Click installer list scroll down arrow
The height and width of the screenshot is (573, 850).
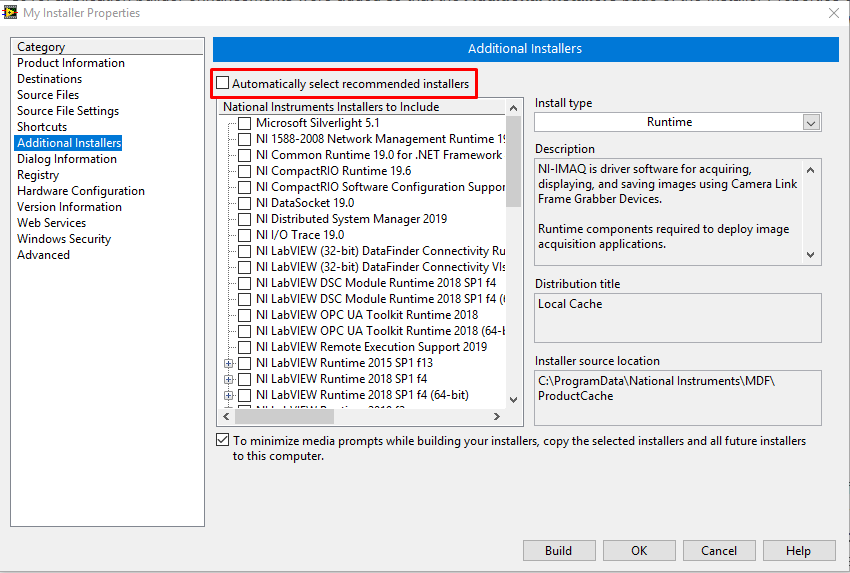click(513, 400)
